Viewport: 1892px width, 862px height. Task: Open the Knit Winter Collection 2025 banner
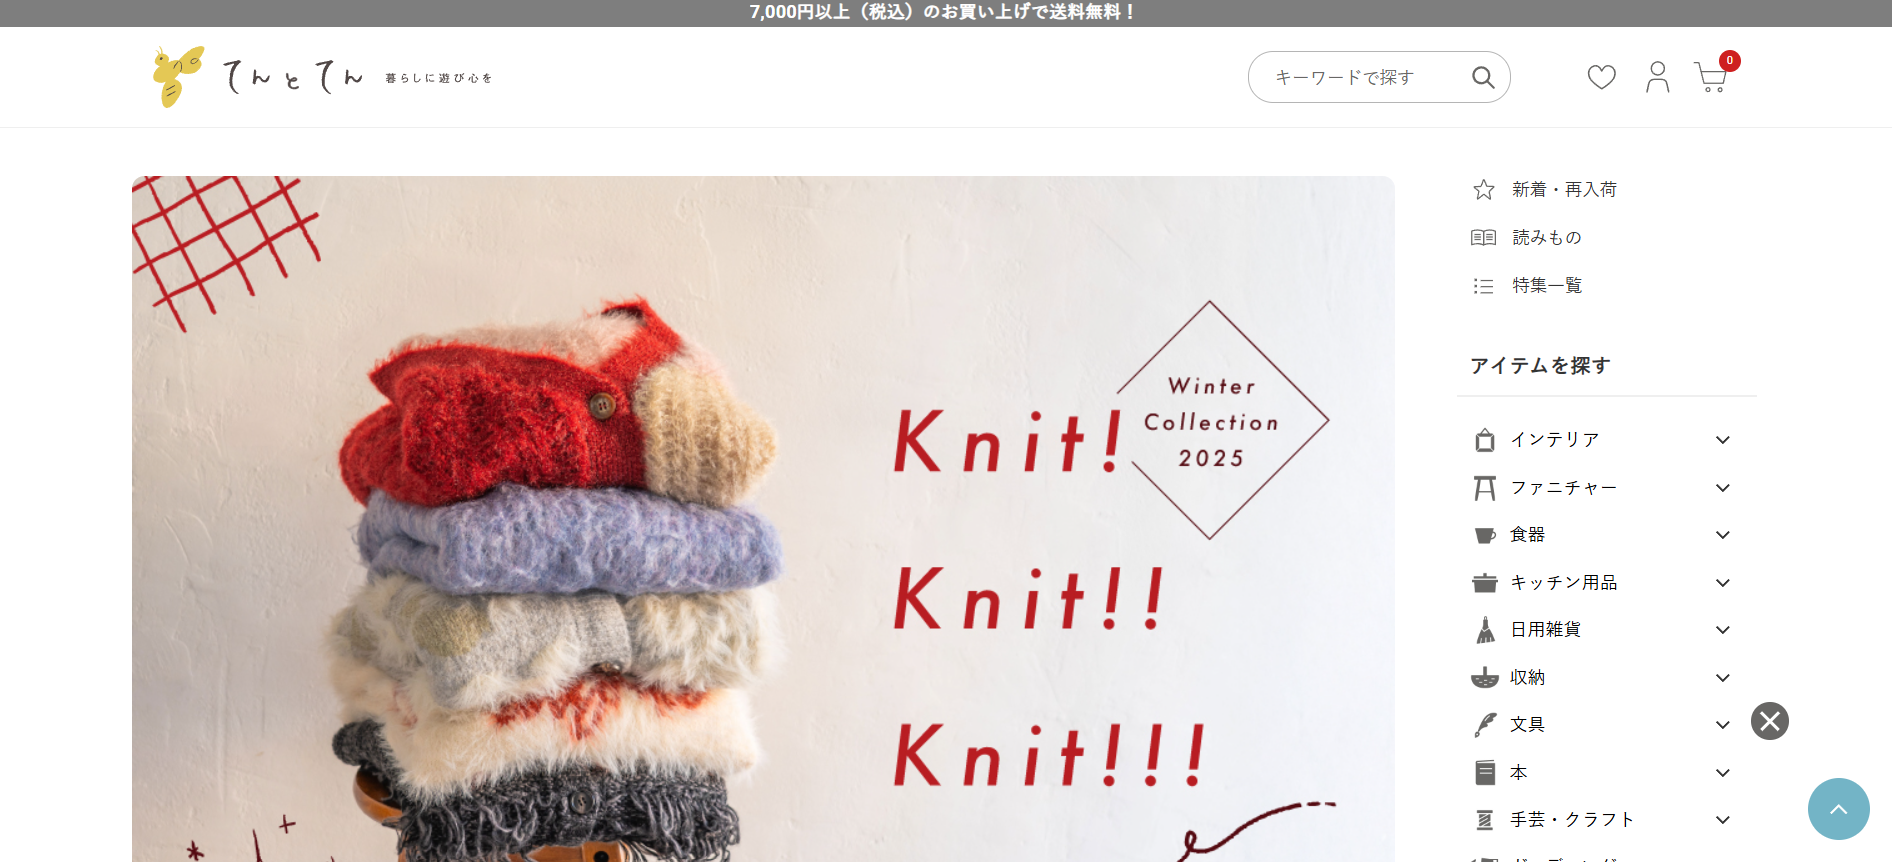tap(763, 519)
